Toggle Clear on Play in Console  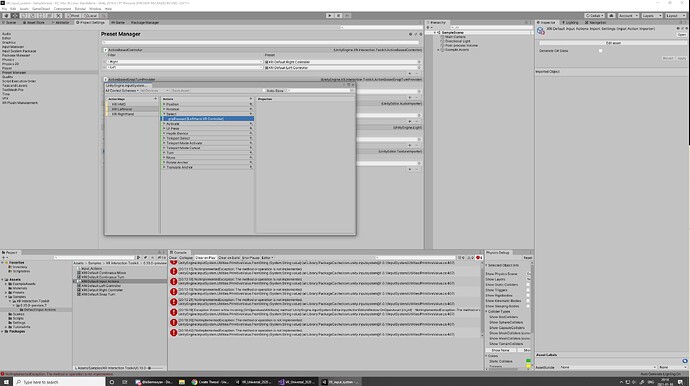[x=205, y=257]
